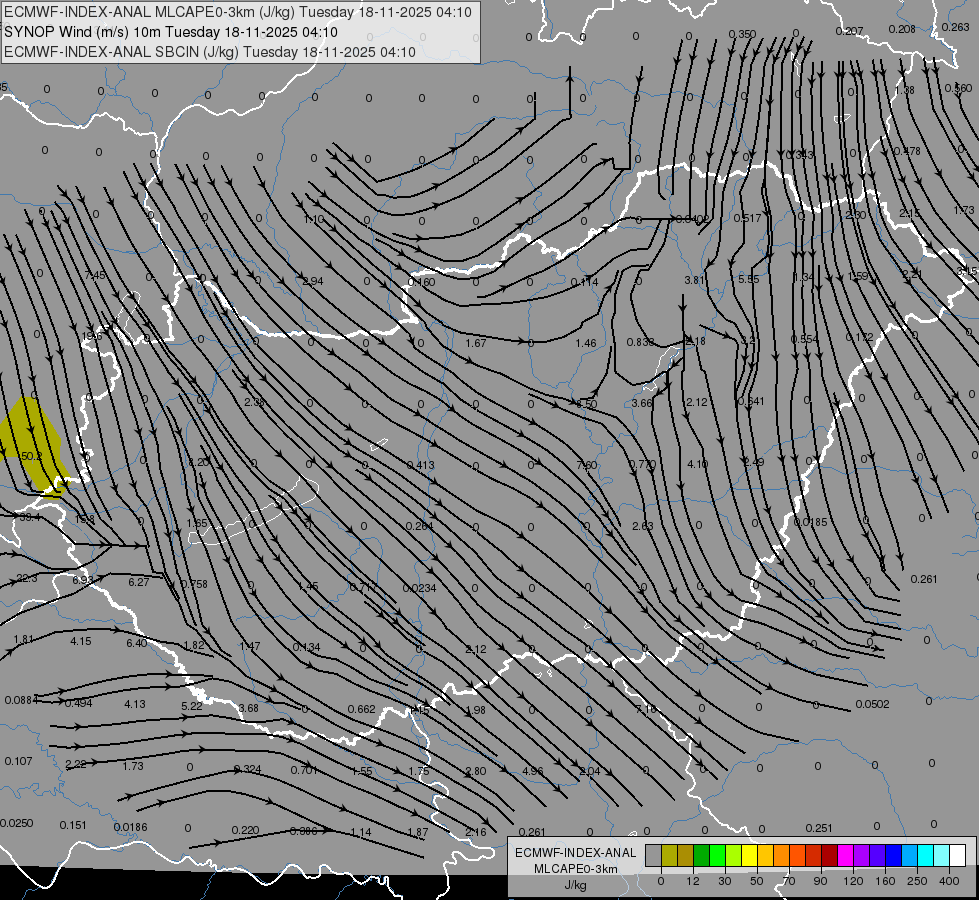Viewport: 979px width, 900px height.
Task: Click the legend label 'ECMWF-INDEX-ANAL'
Action: (x=576, y=853)
